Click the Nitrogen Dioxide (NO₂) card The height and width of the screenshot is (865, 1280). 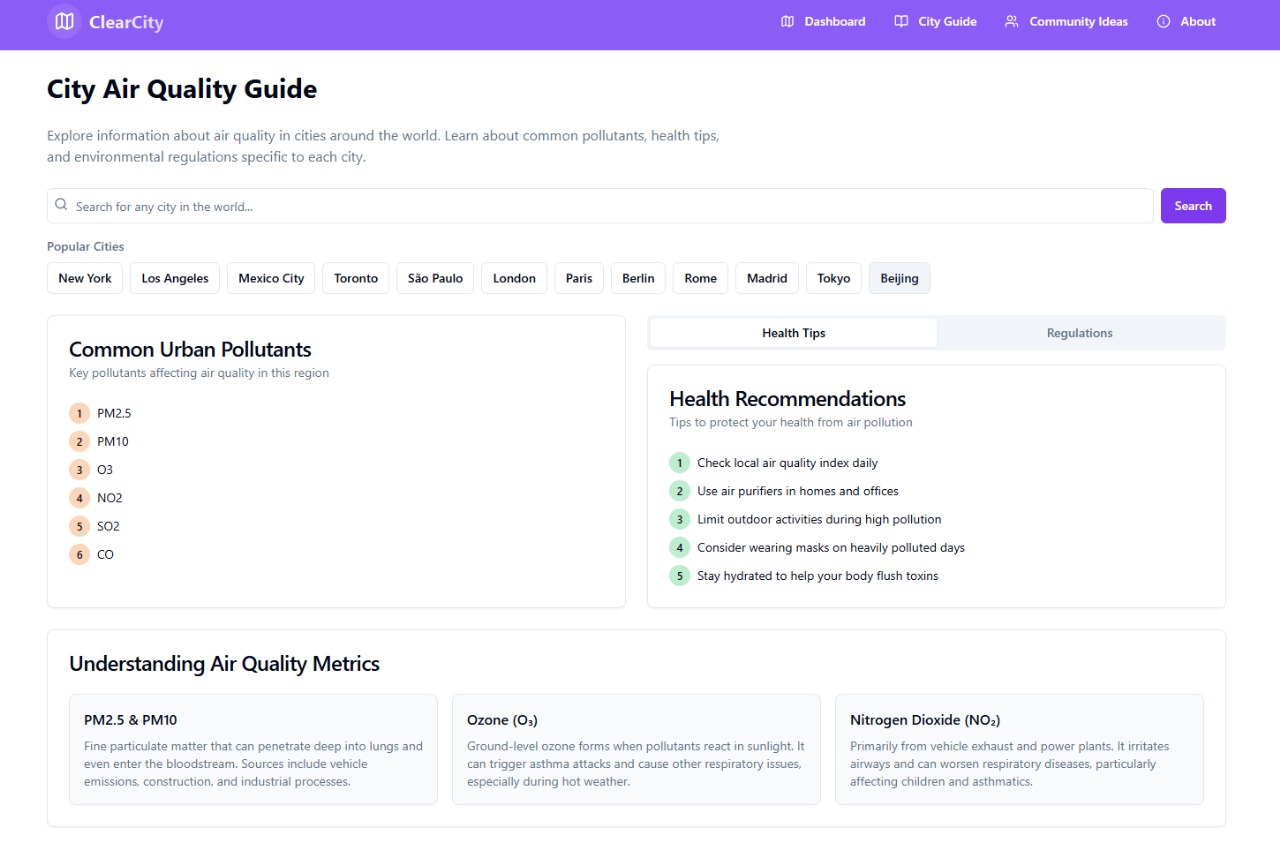click(1019, 749)
